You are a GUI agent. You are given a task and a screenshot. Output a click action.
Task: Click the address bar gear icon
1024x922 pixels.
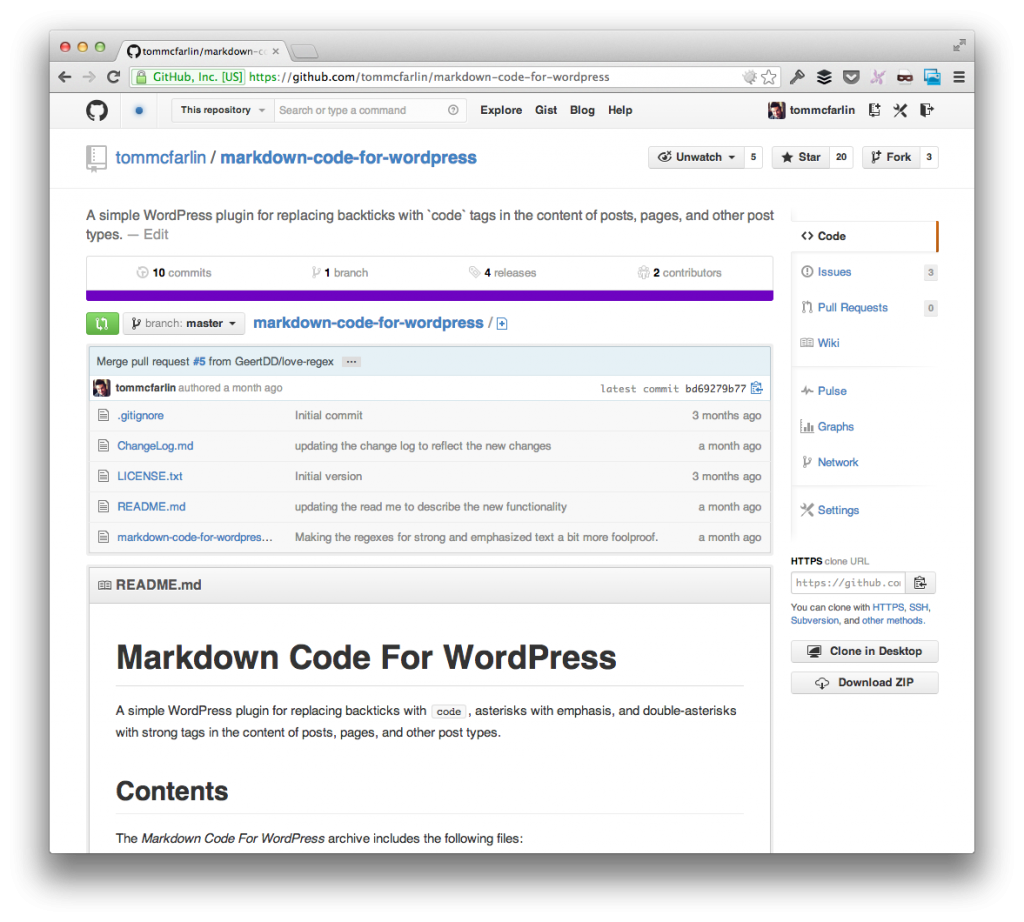click(x=750, y=77)
